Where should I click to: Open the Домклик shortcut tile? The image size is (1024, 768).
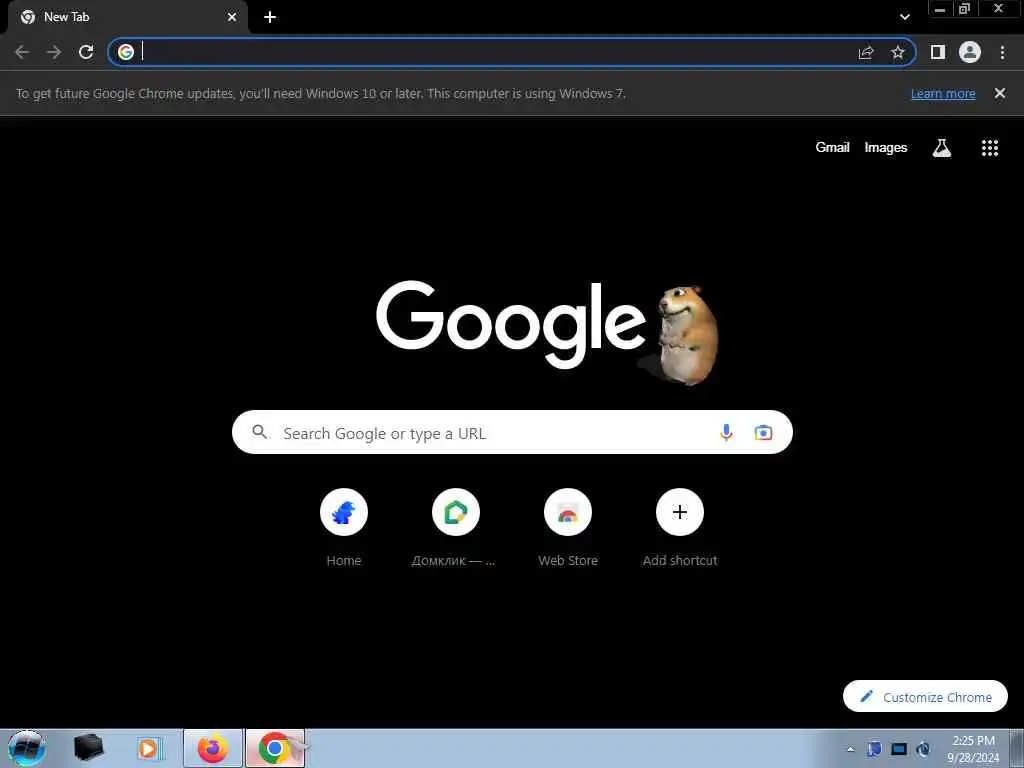[456, 512]
